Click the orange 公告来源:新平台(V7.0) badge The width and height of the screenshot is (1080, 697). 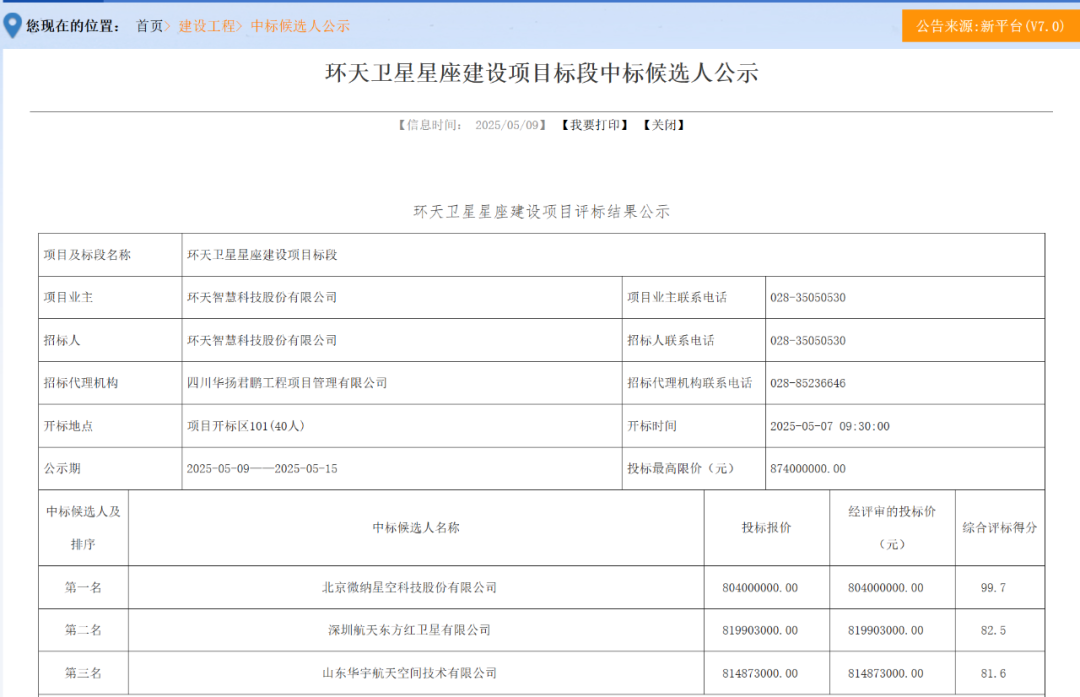click(x=990, y=26)
